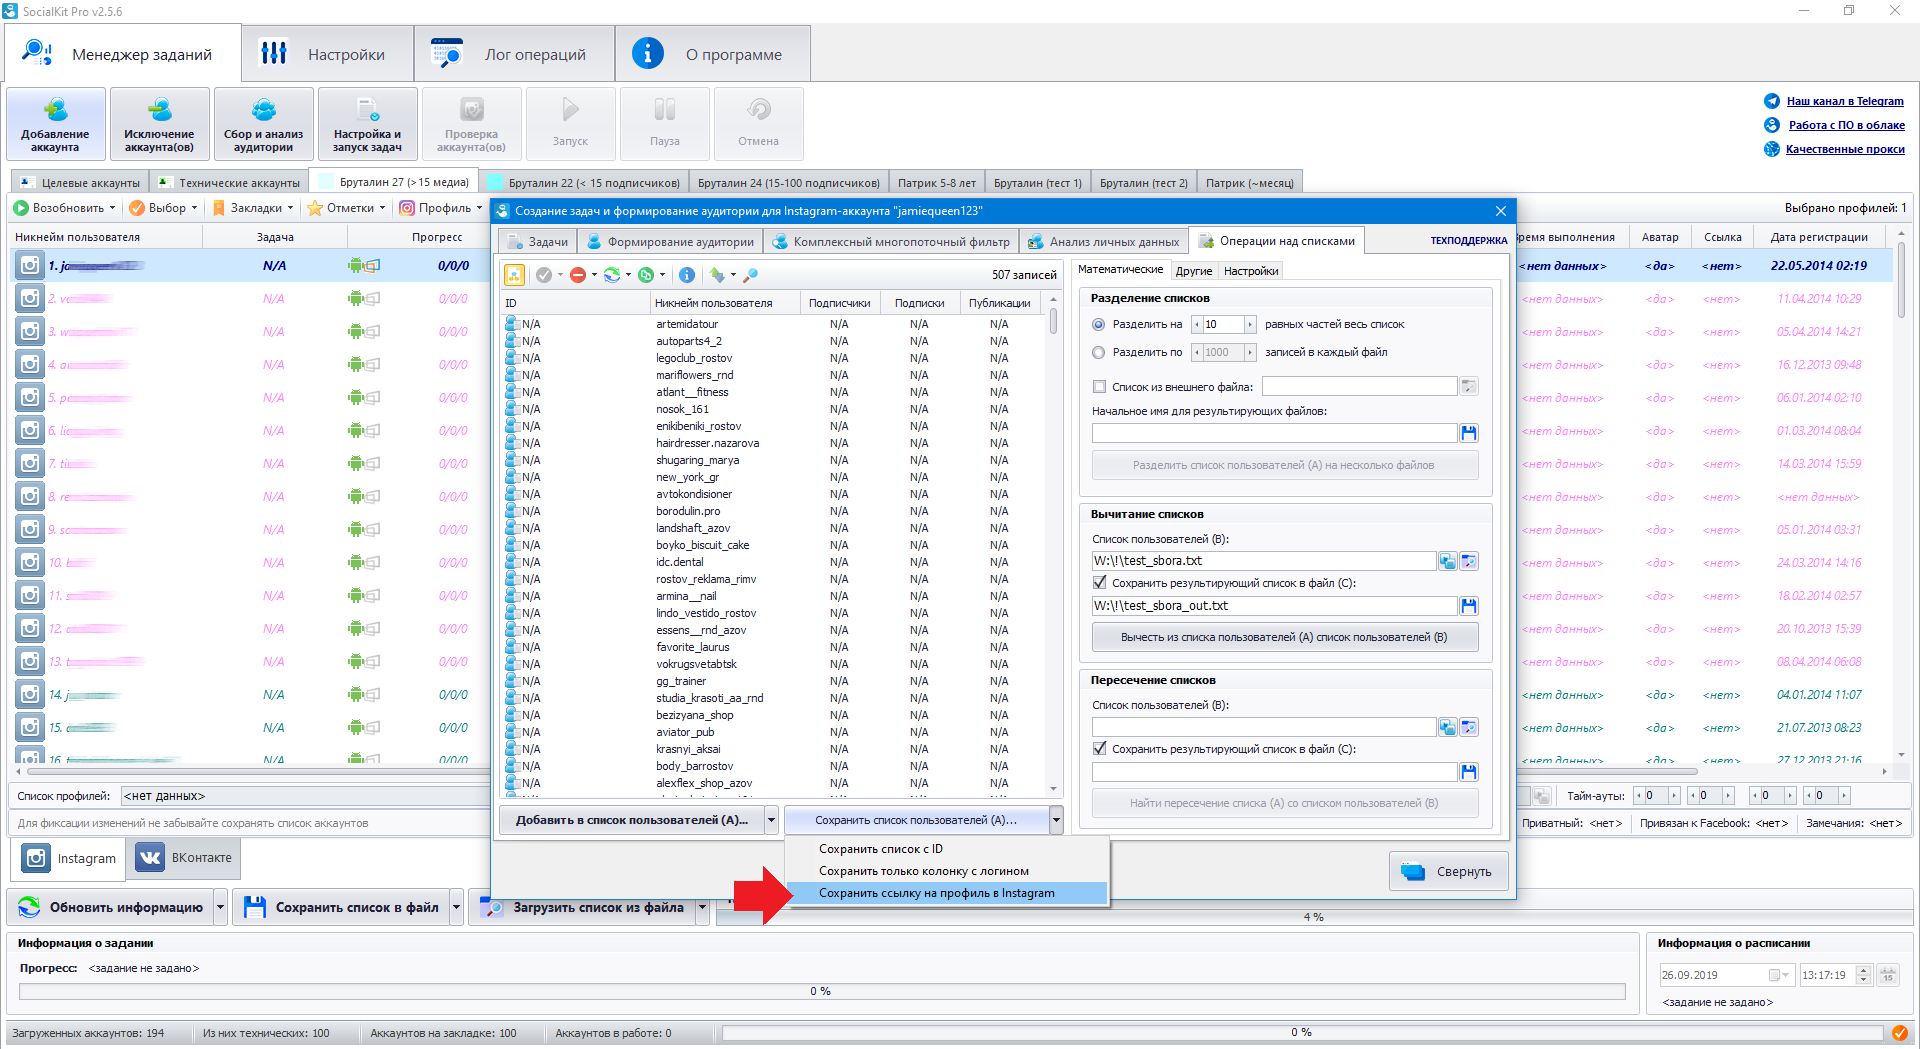Click the Добавление аккаунта button

56,124
